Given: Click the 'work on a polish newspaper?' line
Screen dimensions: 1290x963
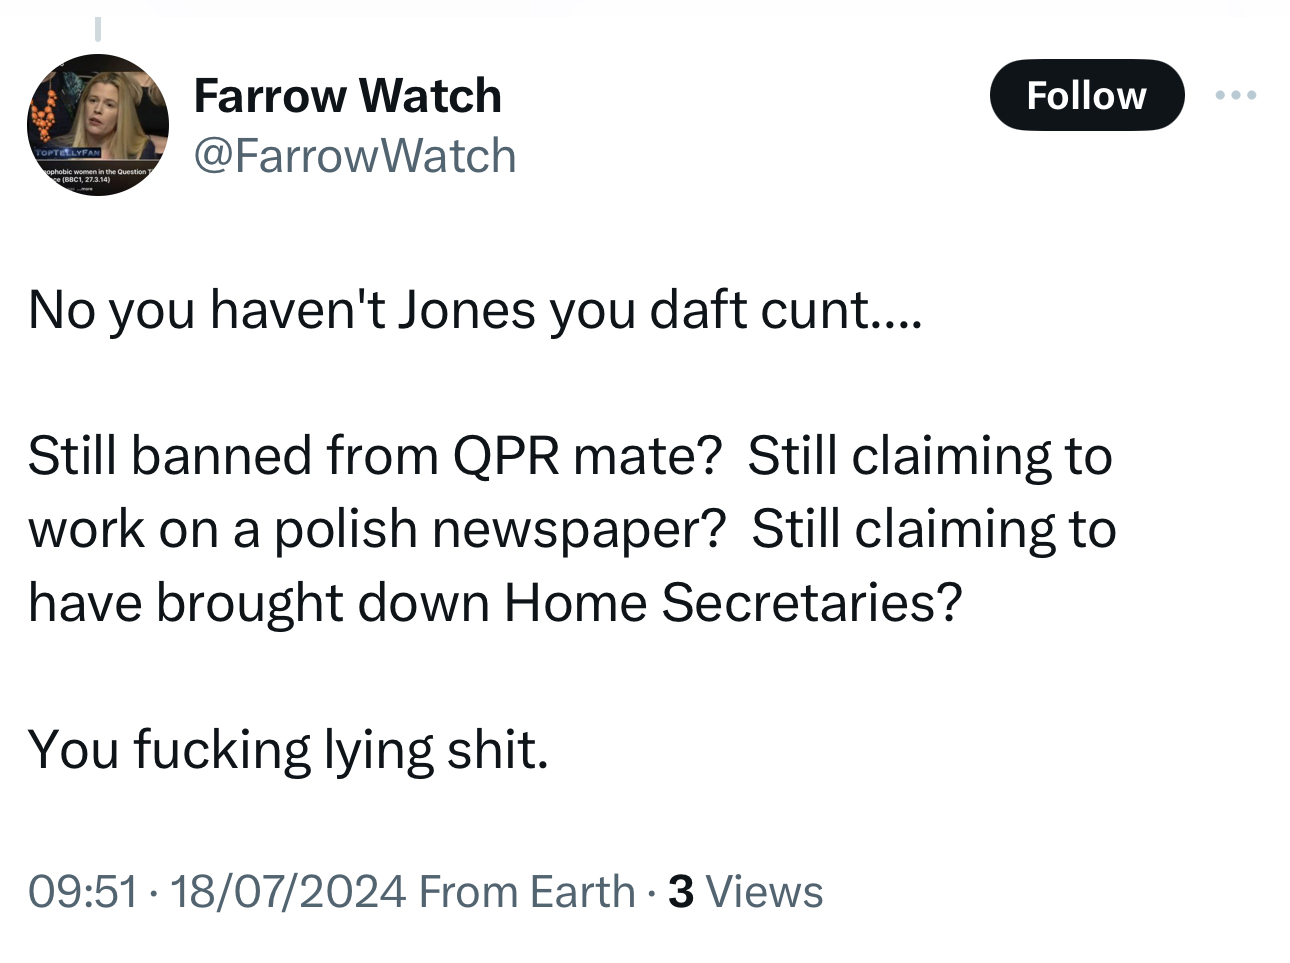Looking at the screenshot, I should [376, 529].
